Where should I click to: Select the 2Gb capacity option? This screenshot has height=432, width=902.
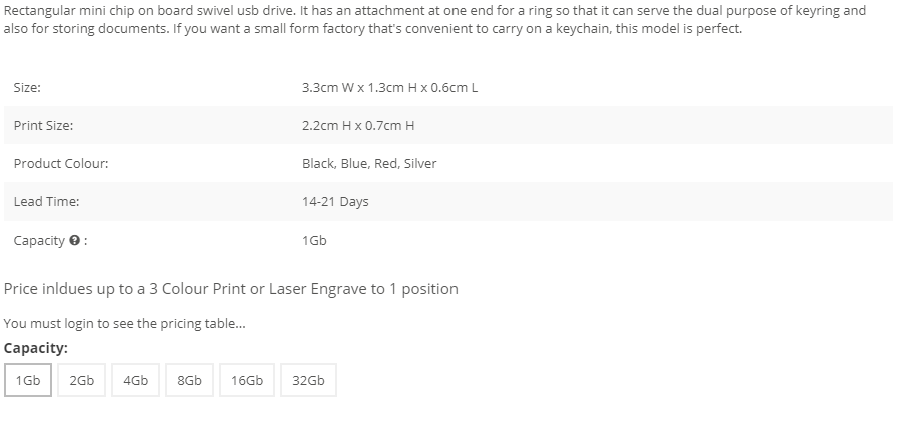[82, 380]
